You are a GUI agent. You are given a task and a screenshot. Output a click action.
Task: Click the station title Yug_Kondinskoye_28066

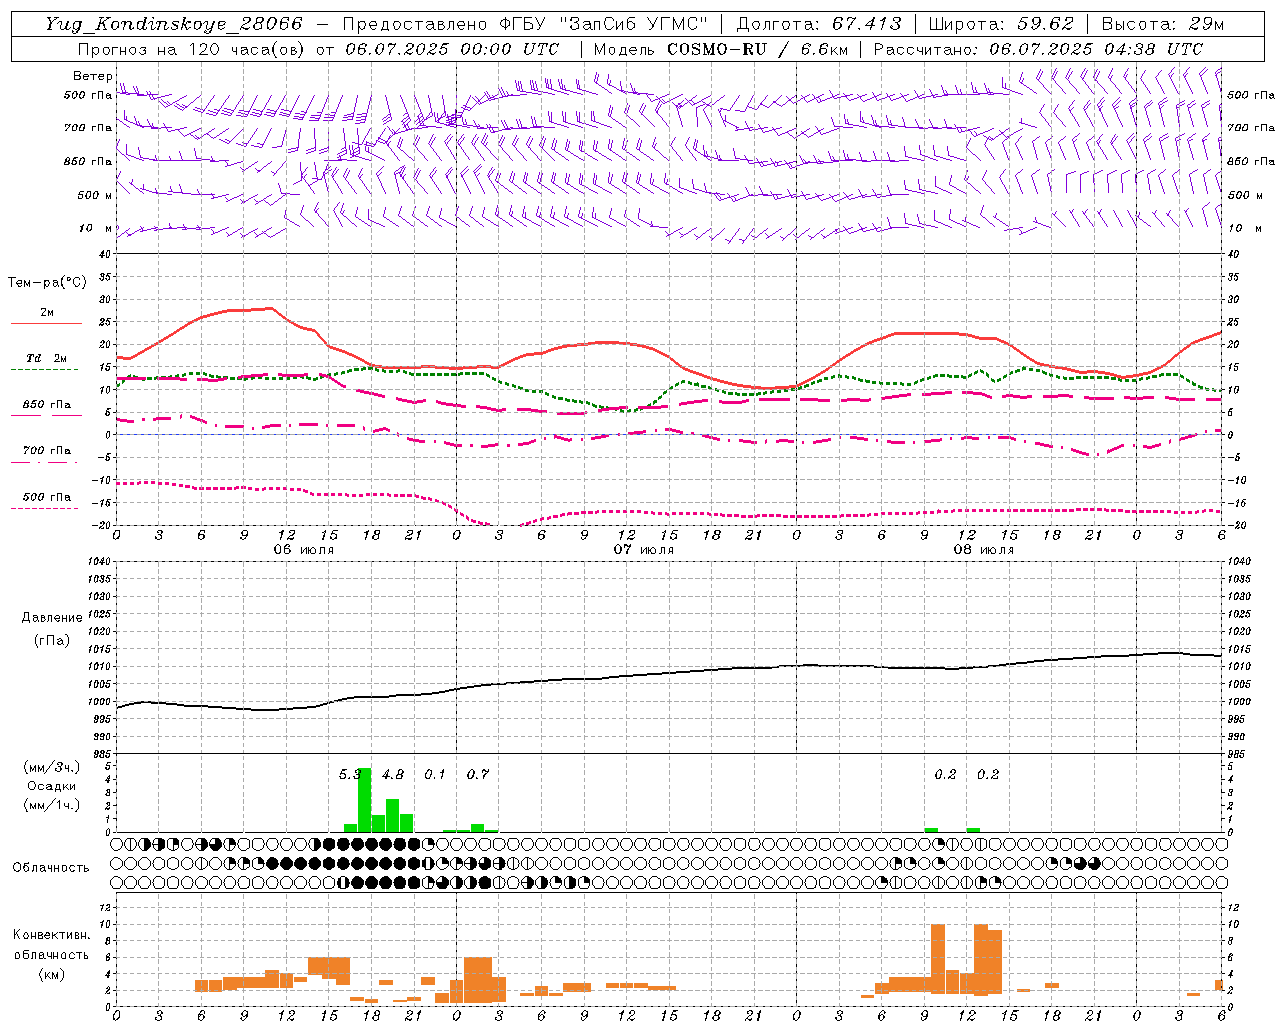click(x=174, y=24)
